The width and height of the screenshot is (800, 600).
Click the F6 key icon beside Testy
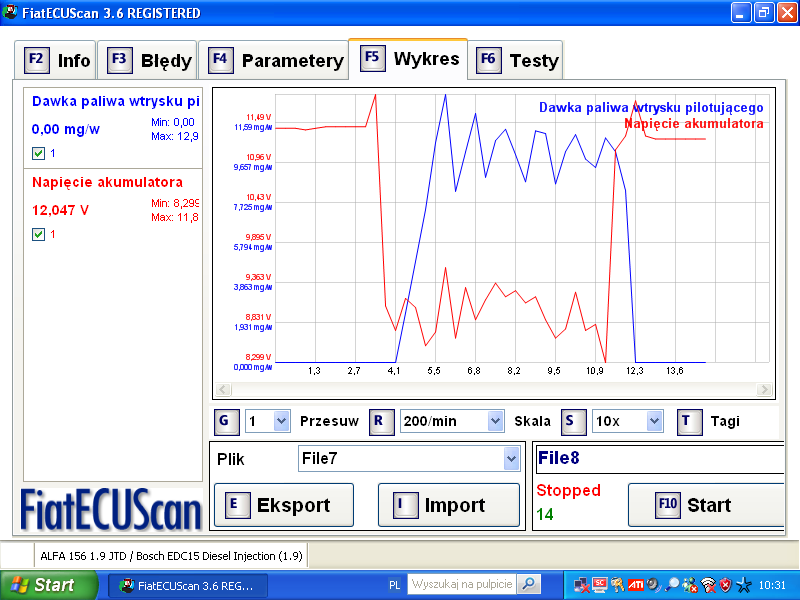[x=488, y=60]
